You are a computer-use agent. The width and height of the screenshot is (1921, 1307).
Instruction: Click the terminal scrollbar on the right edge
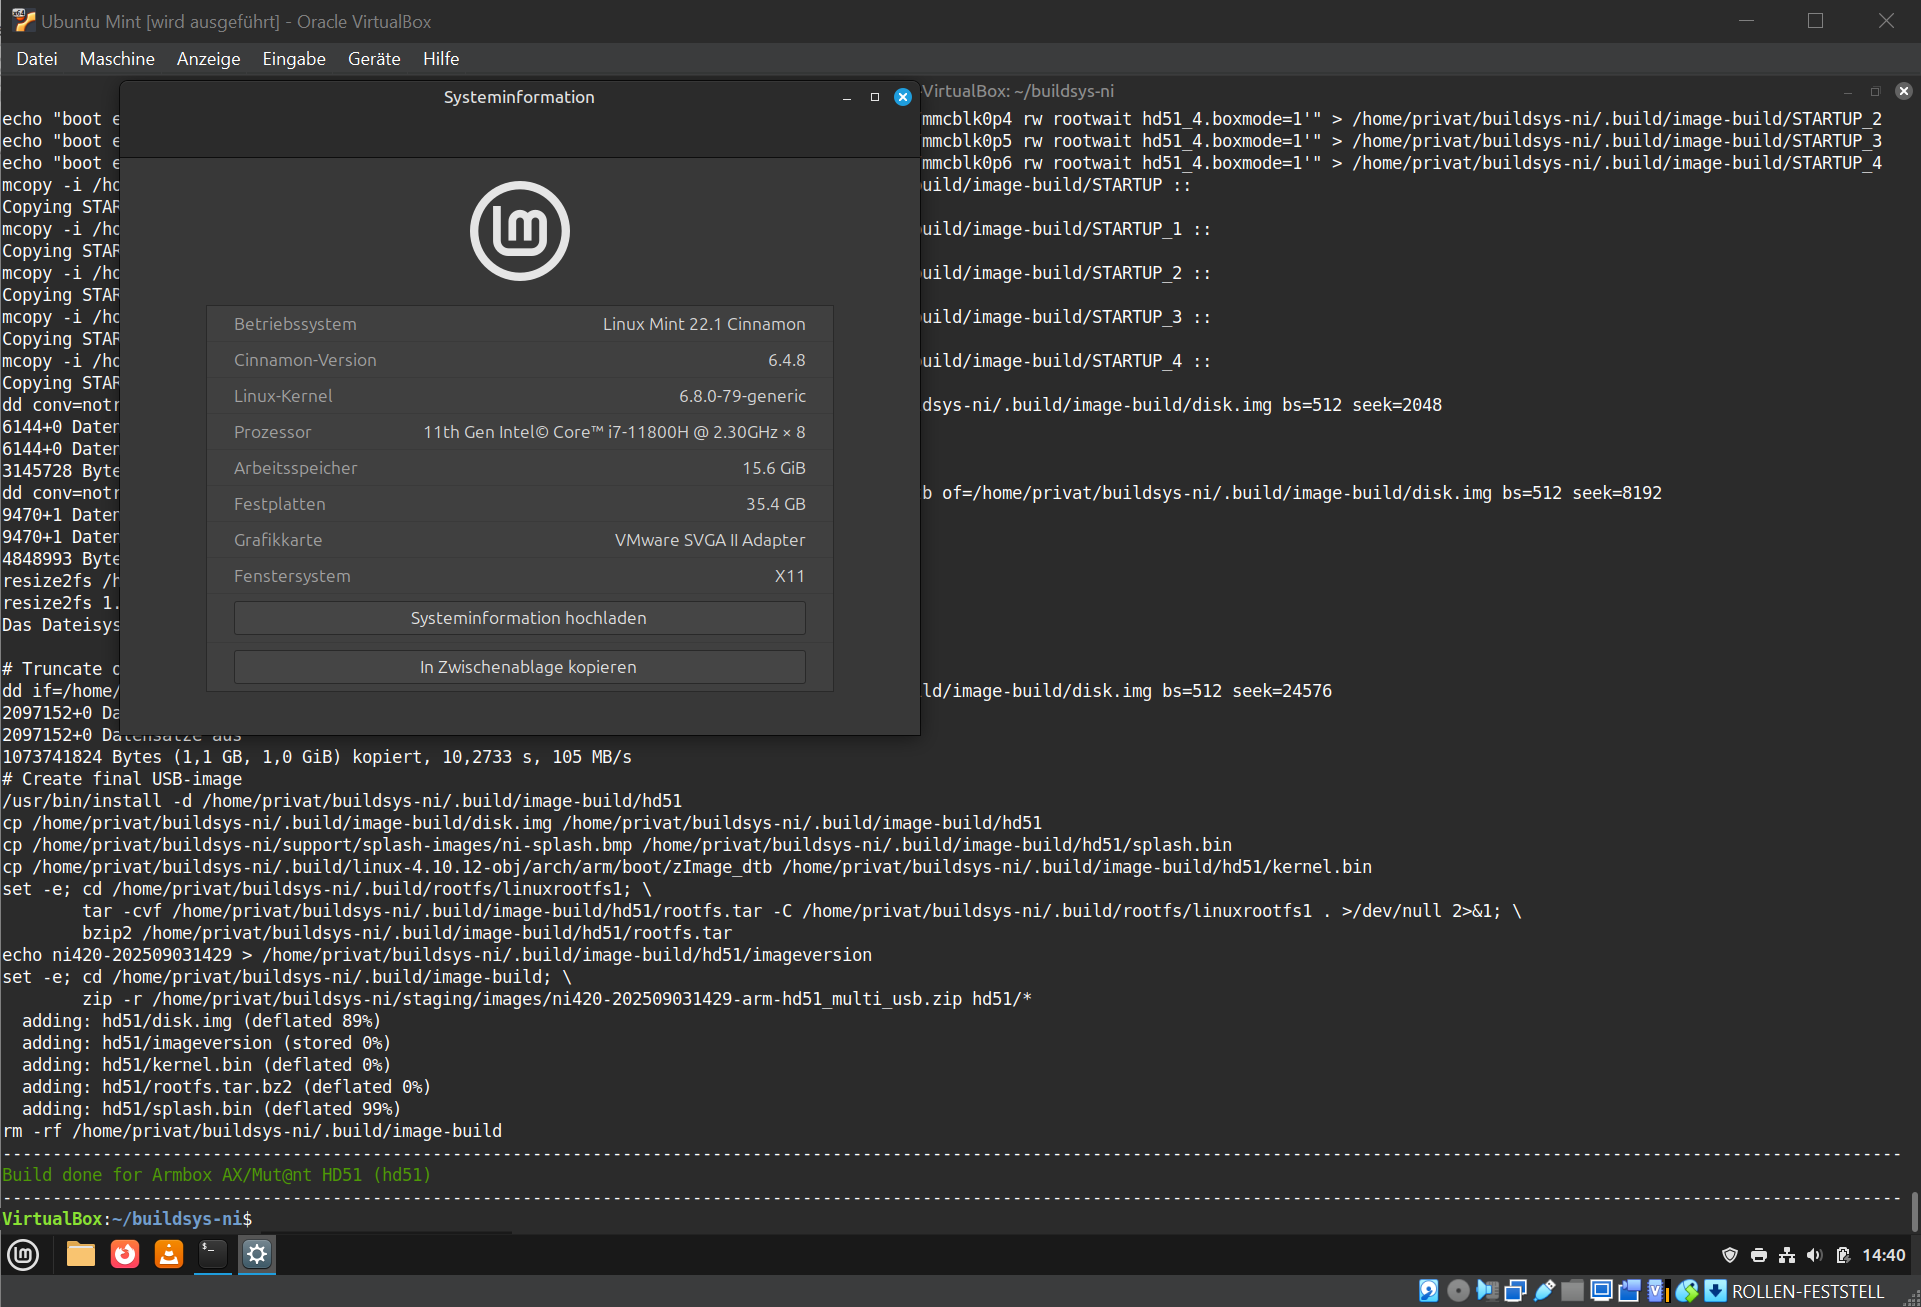[1914, 1212]
